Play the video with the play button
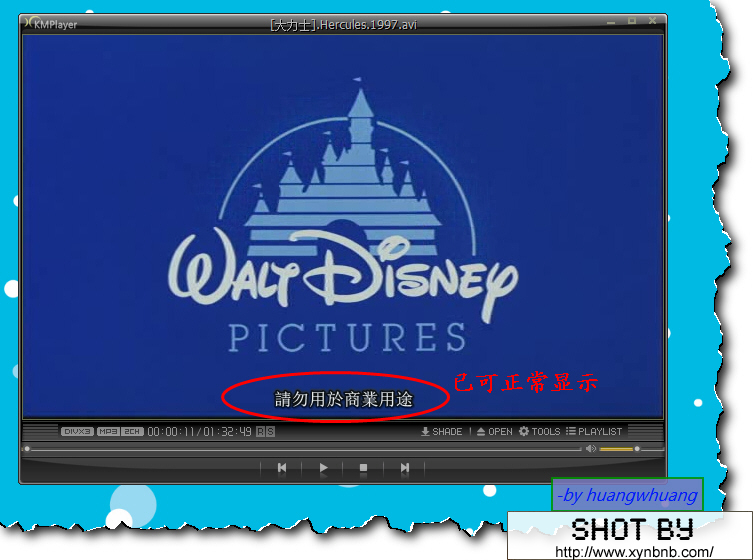The height and width of the screenshot is (560, 753). tap(323, 468)
